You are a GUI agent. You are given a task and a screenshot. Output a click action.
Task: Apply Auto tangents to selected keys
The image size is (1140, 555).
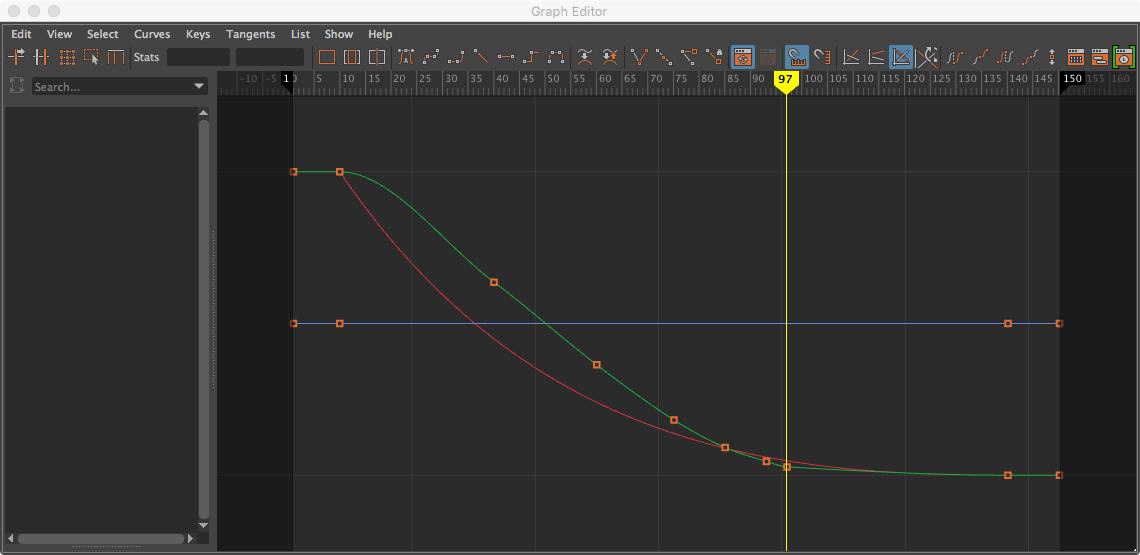[406, 57]
